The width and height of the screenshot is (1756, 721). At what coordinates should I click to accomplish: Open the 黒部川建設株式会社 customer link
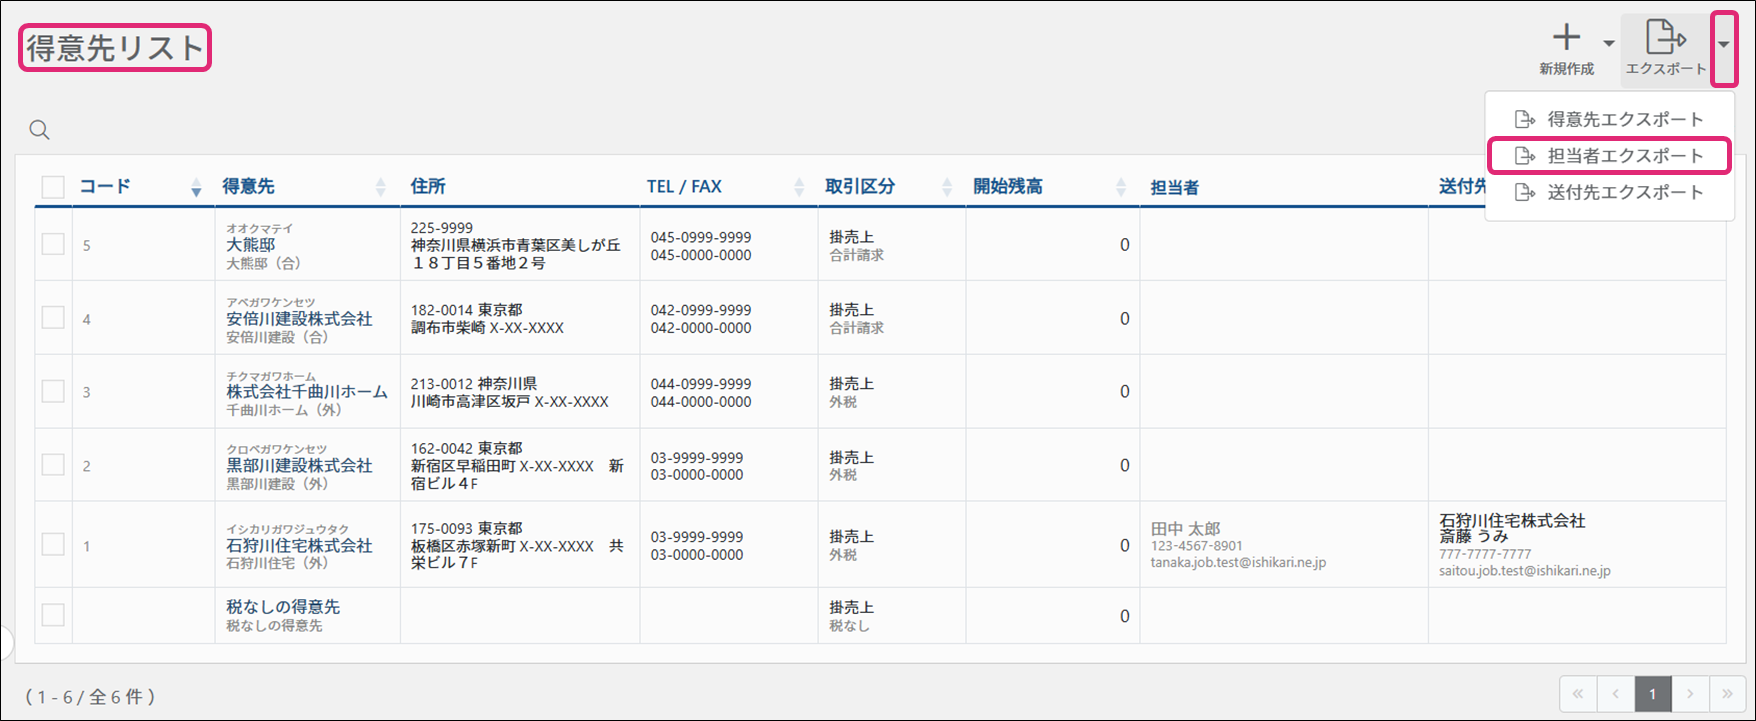(299, 466)
